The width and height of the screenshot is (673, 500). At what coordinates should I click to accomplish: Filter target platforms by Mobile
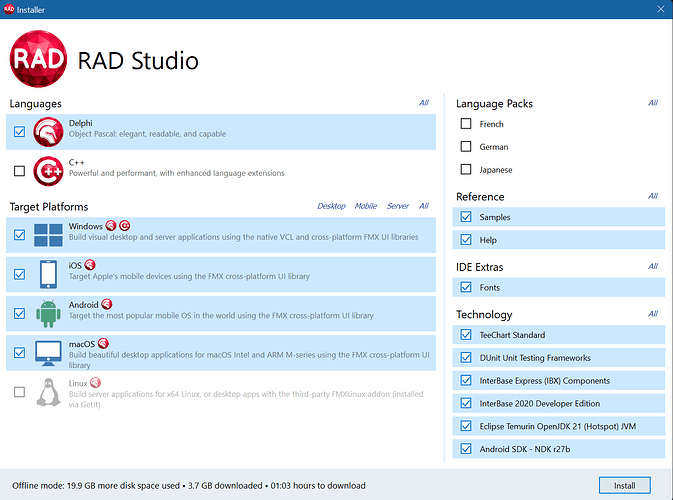[366, 206]
